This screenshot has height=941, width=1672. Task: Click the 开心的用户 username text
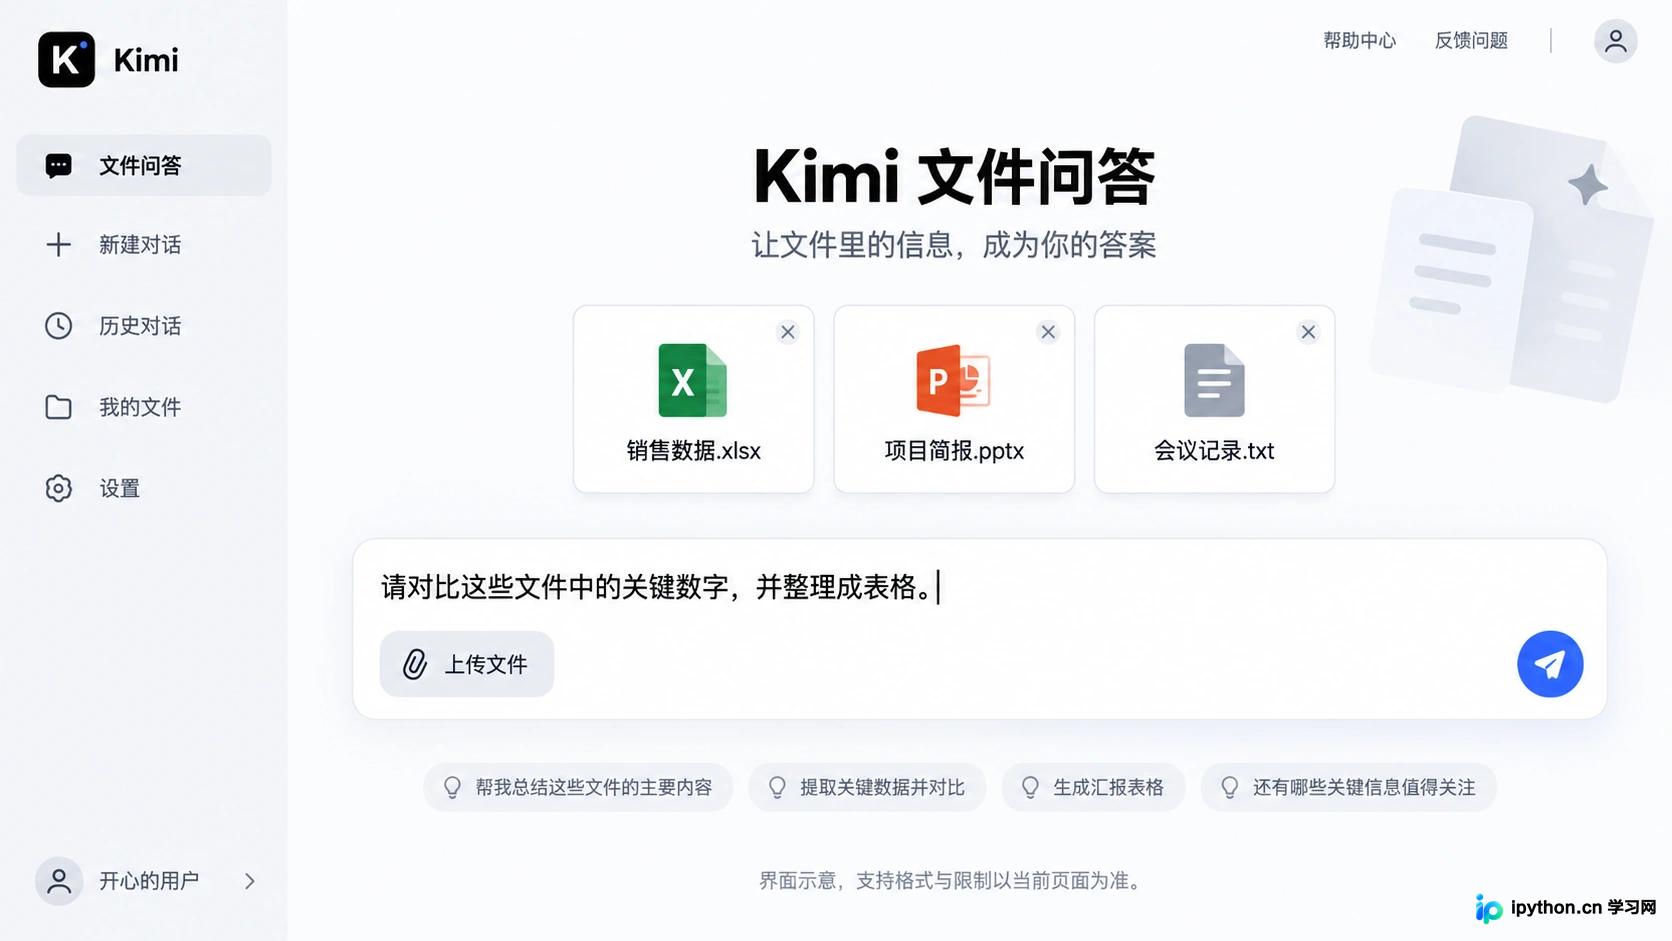pos(149,881)
